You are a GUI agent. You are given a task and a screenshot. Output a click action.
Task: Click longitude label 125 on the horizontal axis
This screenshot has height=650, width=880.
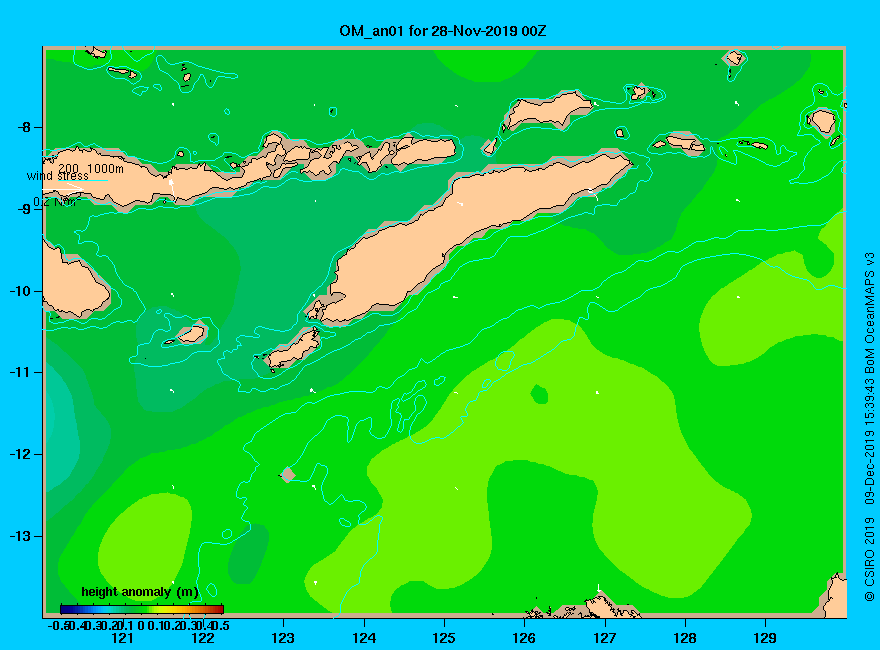point(444,638)
